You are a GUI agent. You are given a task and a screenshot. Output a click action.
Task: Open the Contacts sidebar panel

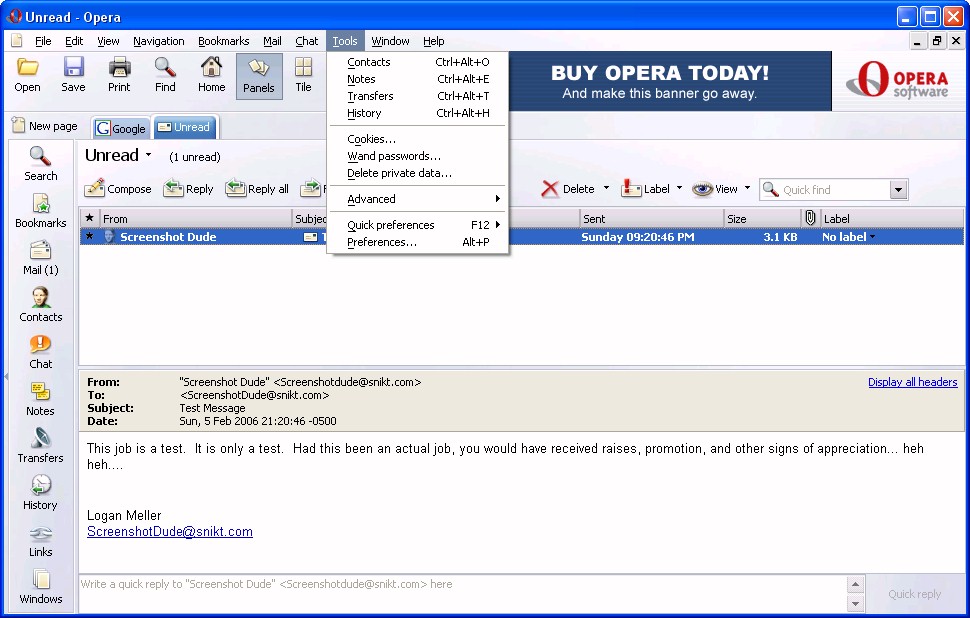(x=41, y=305)
